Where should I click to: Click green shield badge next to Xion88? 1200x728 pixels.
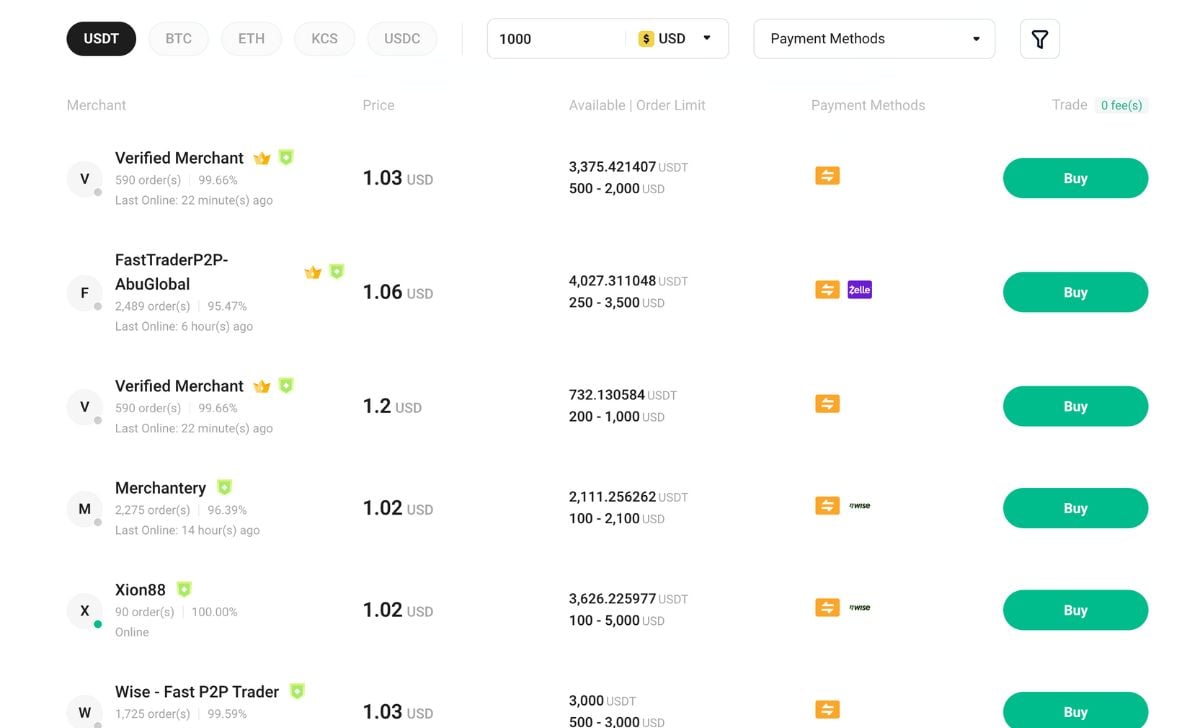coord(184,589)
